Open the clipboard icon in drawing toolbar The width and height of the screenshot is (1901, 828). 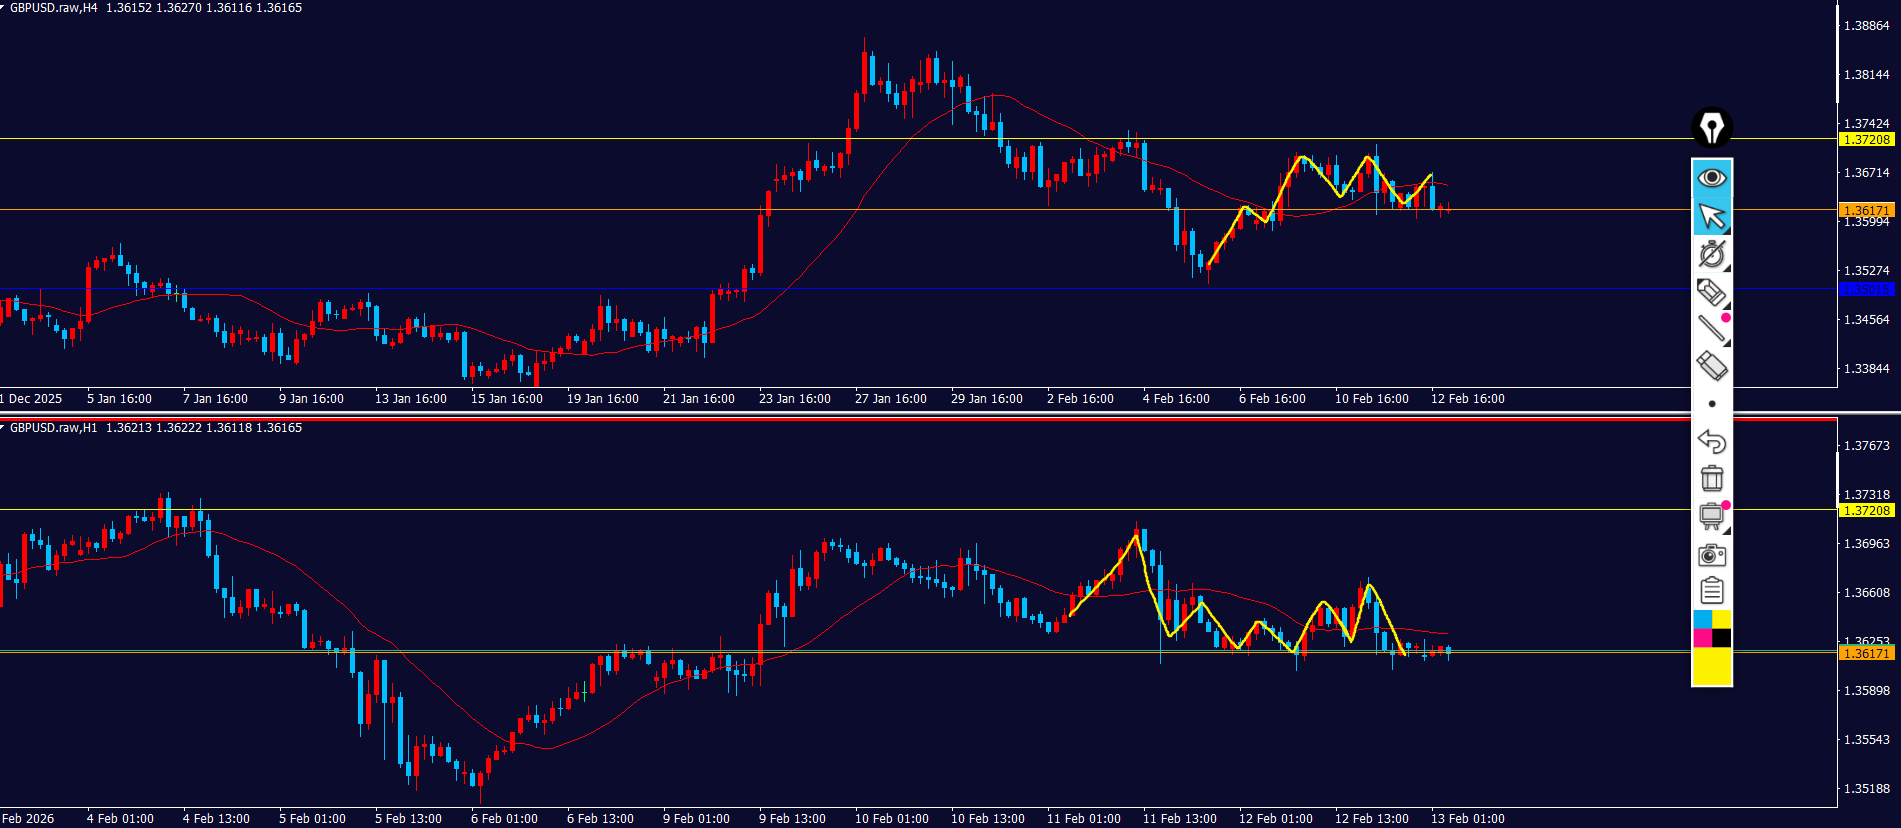1712,591
